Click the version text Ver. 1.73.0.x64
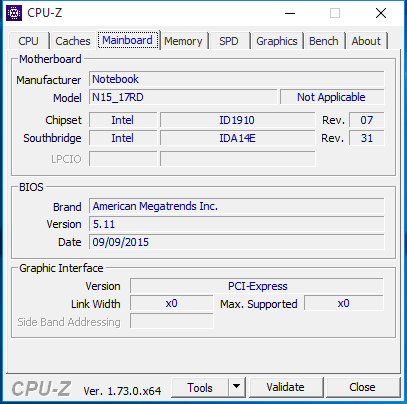The width and height of the screenshot is (407, 404). coord(122,391)
